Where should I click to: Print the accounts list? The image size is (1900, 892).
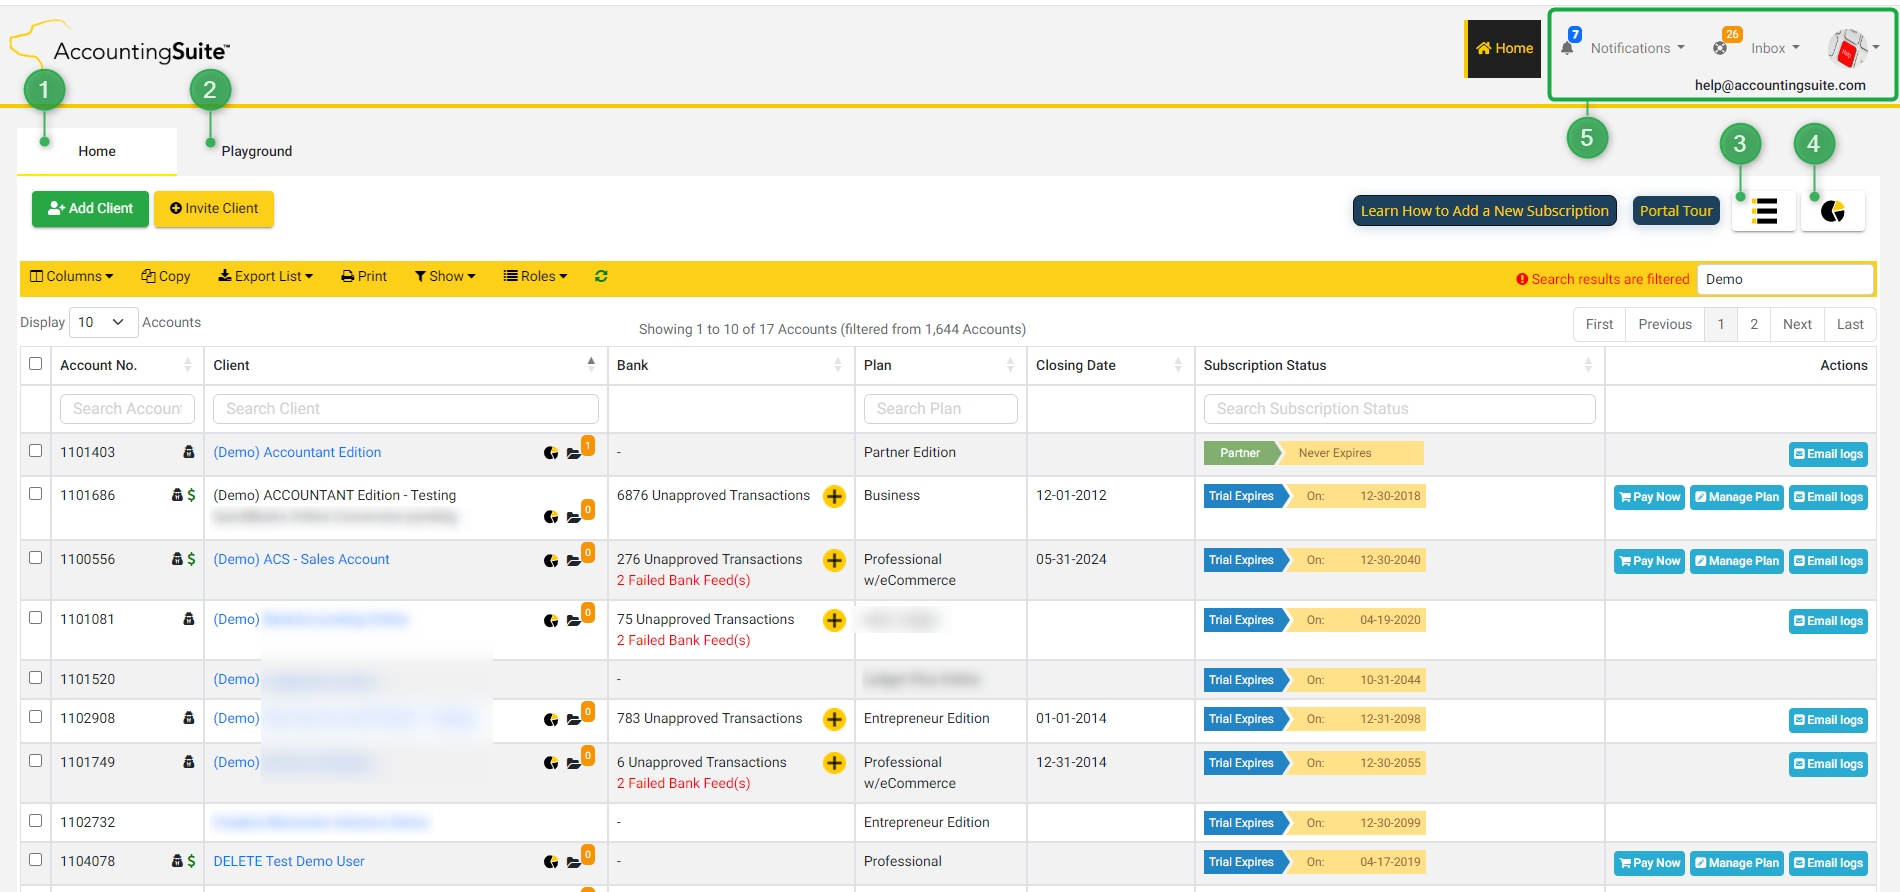click(364, 276)
